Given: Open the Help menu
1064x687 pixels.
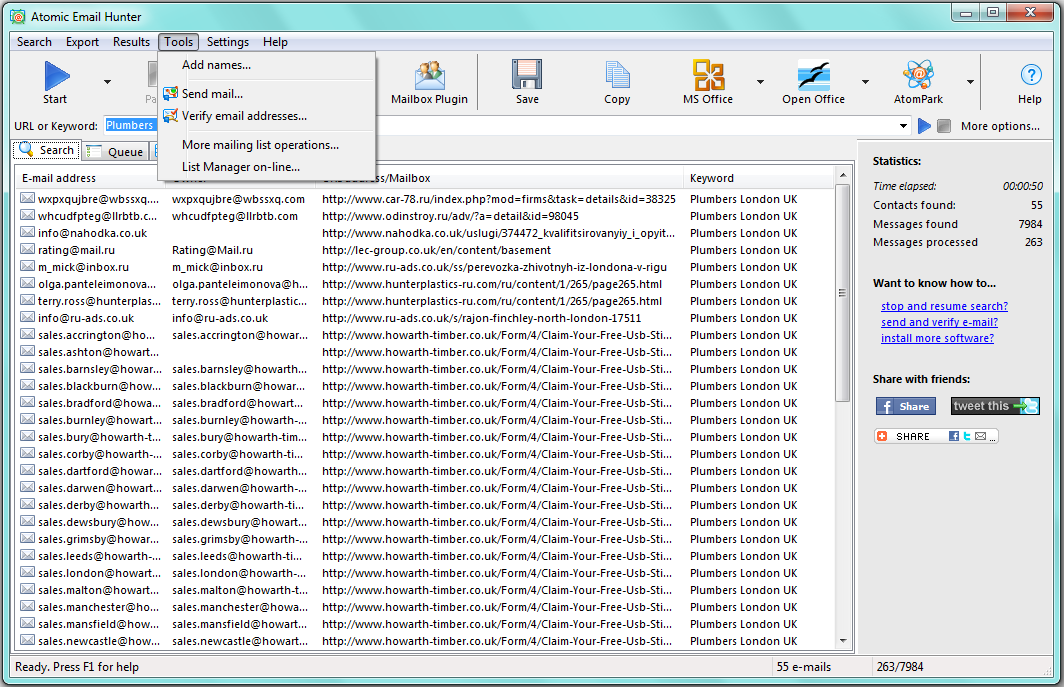Looking at the screenshot, I should pos(275,42).
